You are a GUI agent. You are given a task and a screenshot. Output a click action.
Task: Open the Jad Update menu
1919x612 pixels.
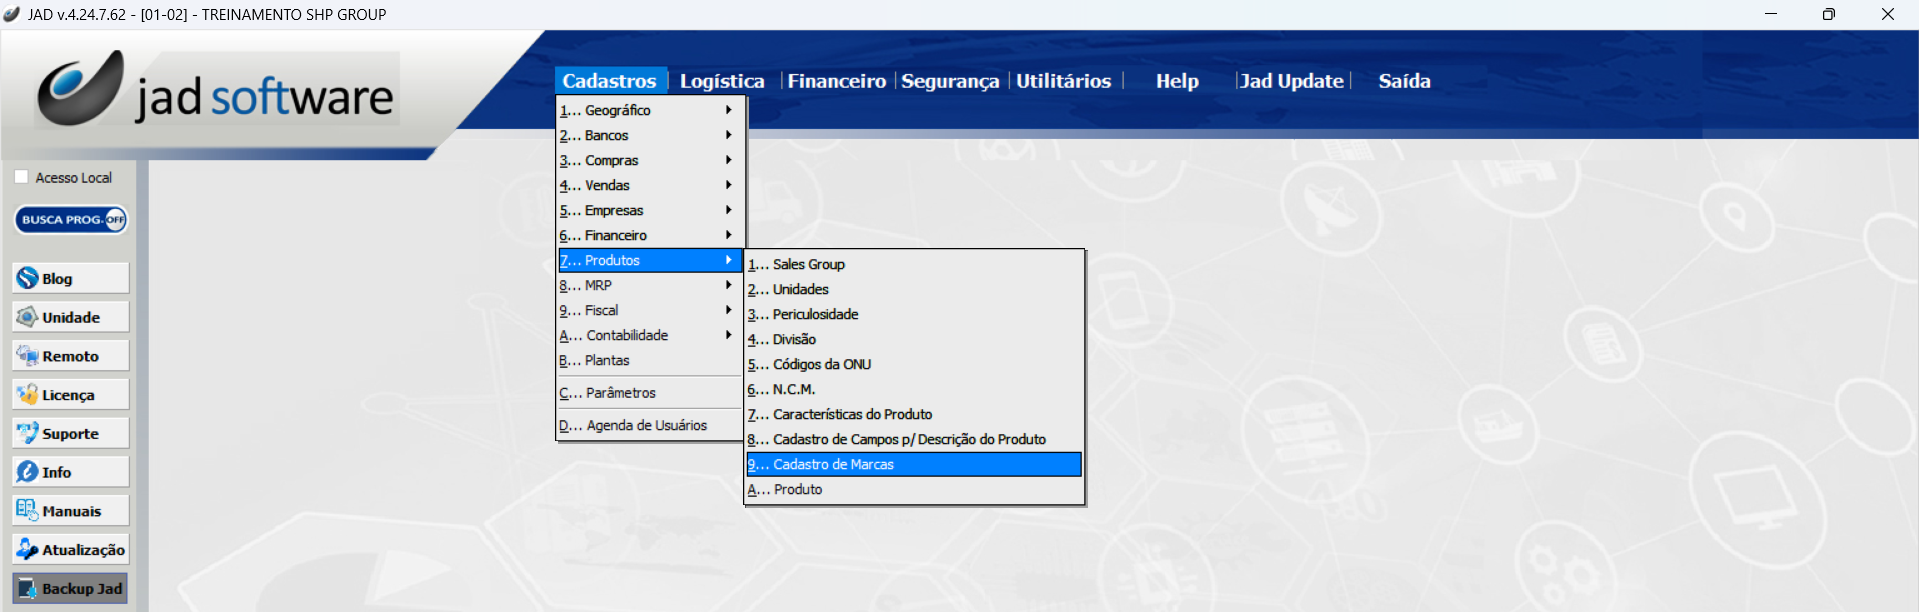(1291, 81)
